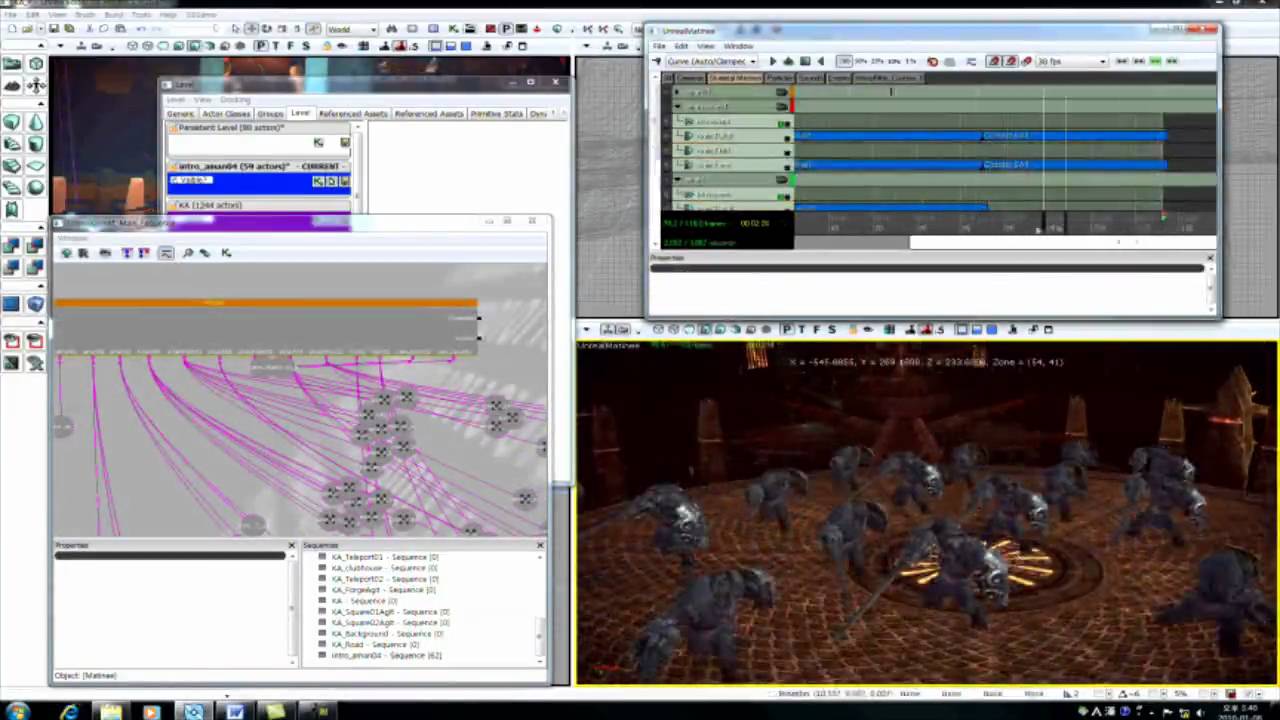Select Persistent Level (80 actors) entry
This screenshot has width=1280, height=720.
pyautogui.click(x=259, y=128)
